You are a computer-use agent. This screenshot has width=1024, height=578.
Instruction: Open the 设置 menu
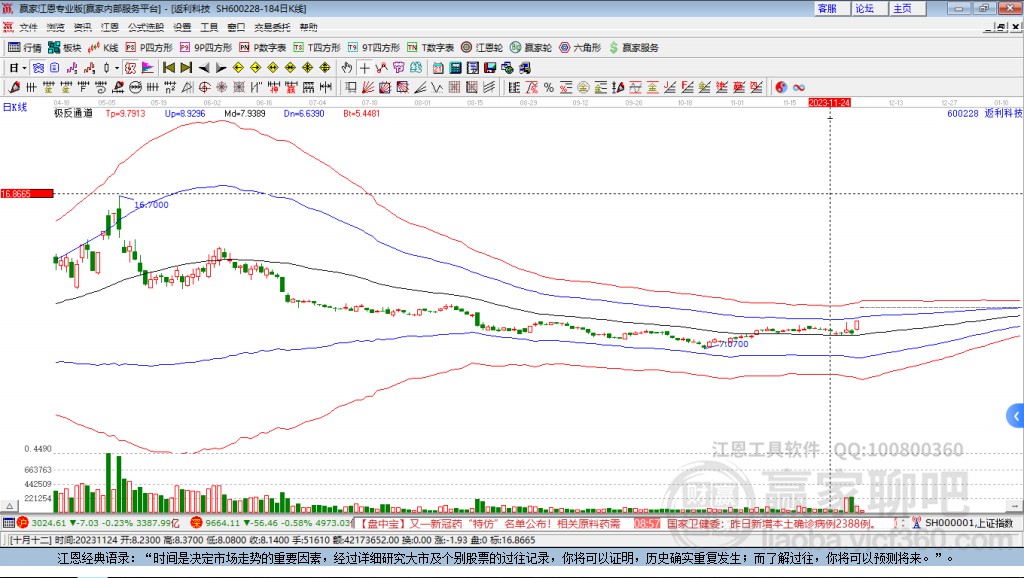pyautogui.click(x=182, y=27)
